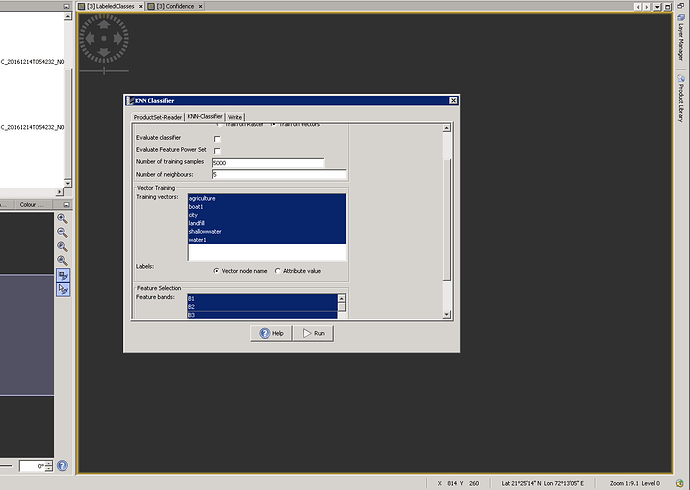
Task: Click the zoom slider below the compass
Action: click(x=104, y=70)
